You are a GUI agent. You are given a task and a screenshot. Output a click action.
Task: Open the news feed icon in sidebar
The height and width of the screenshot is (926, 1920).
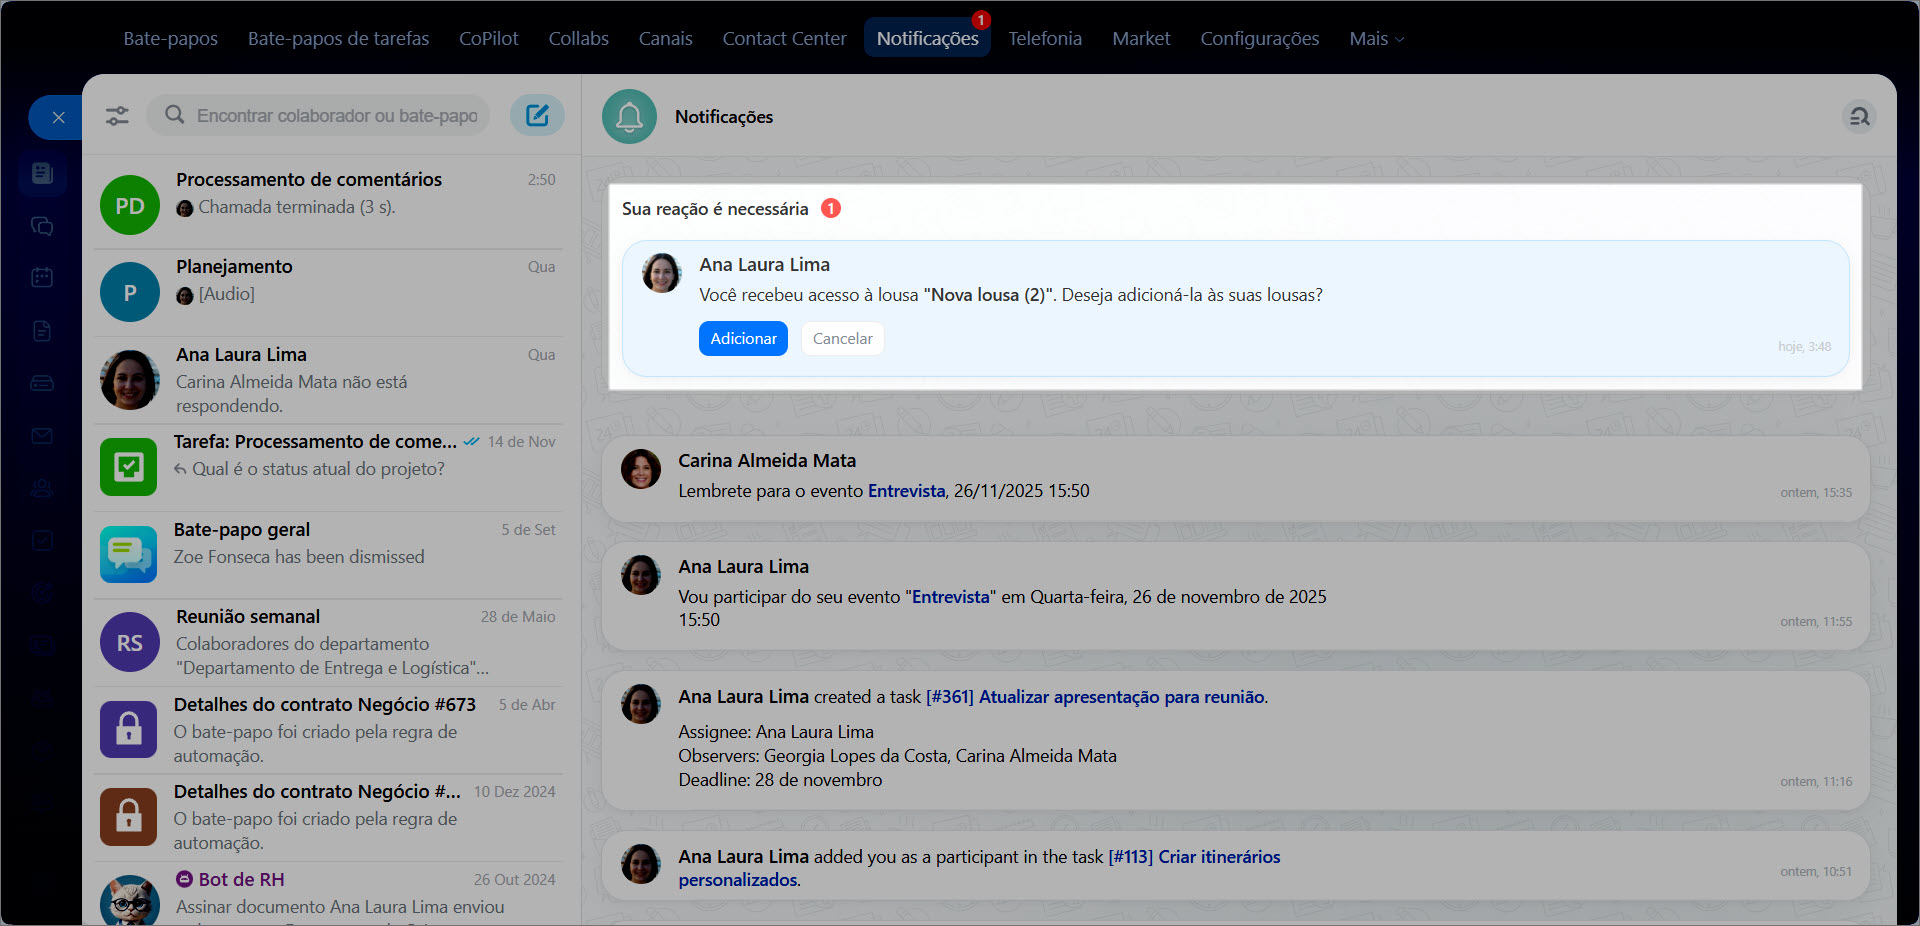[42, 174]
